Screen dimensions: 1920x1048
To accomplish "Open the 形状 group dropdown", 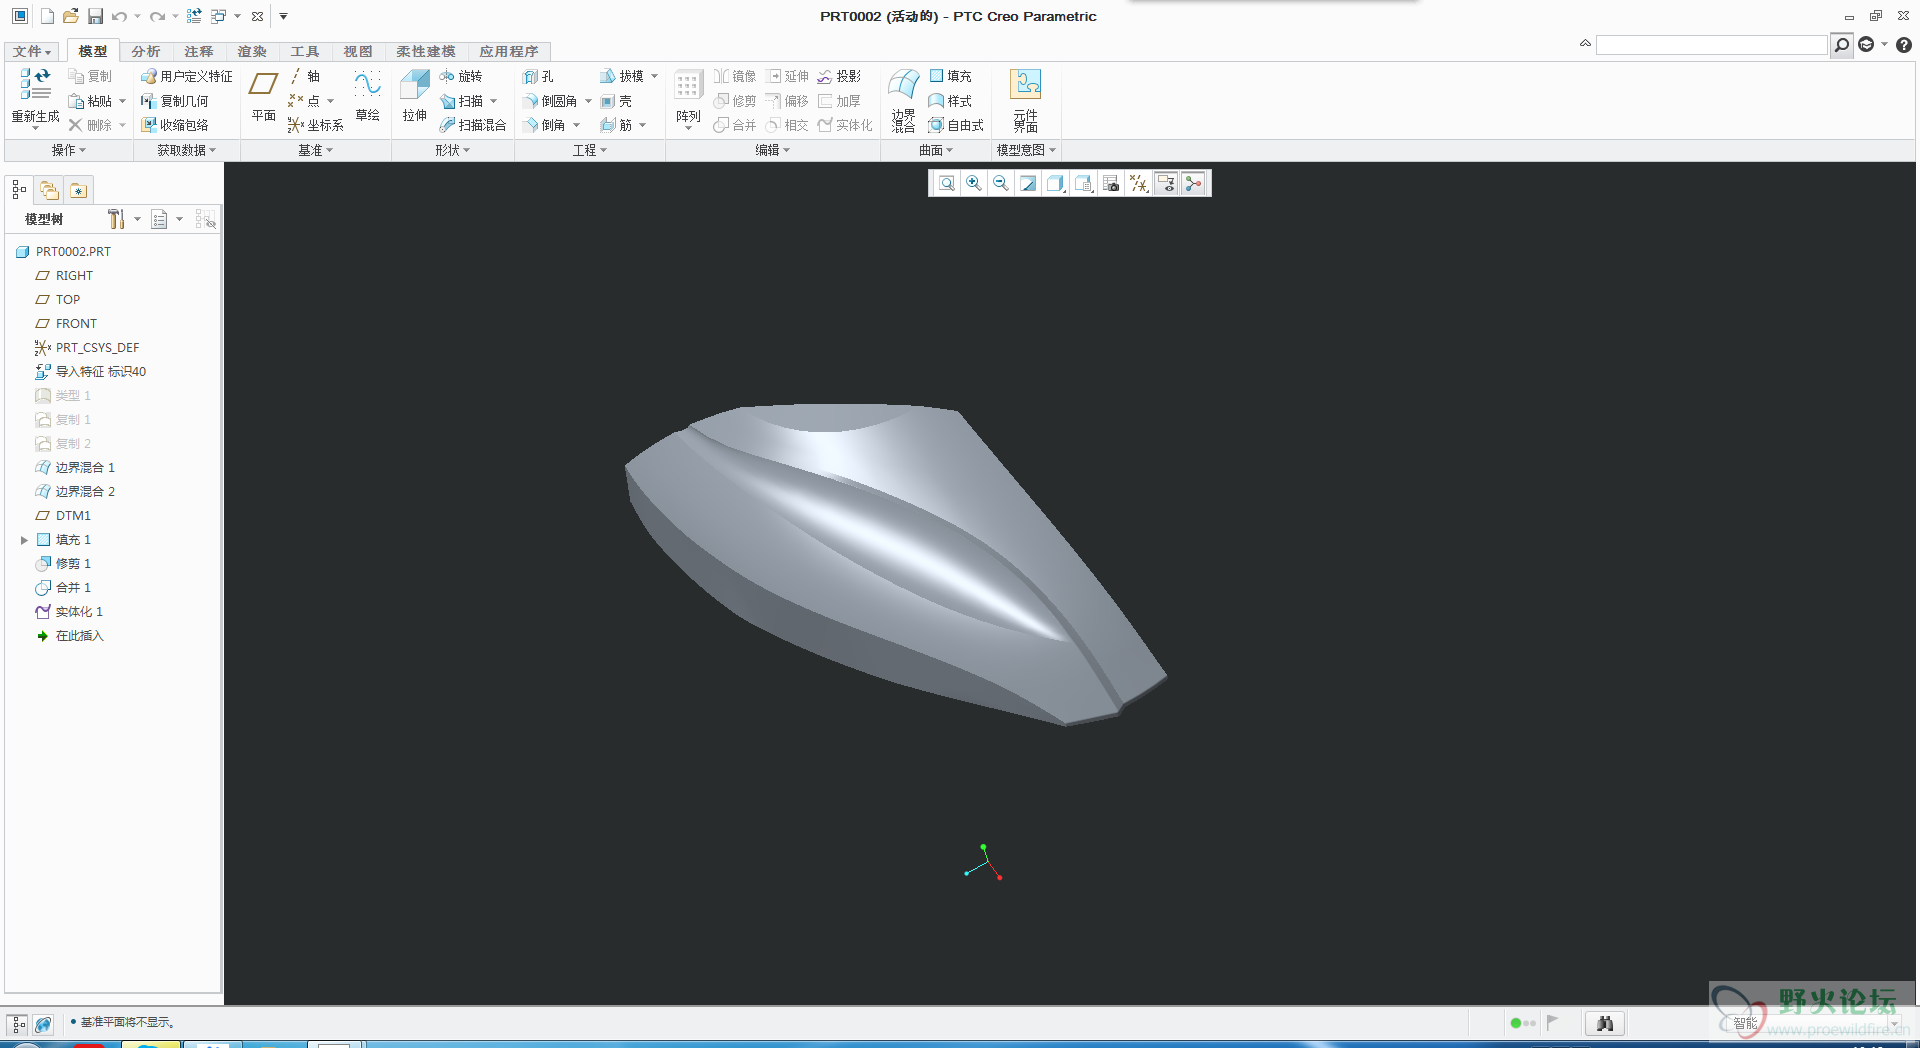I will click(x=452, y=150).
